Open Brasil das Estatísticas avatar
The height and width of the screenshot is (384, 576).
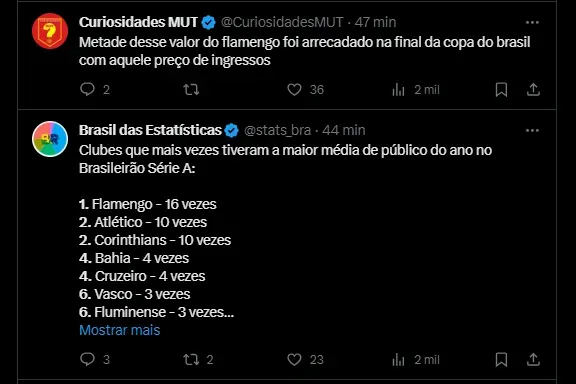point(50,139)
